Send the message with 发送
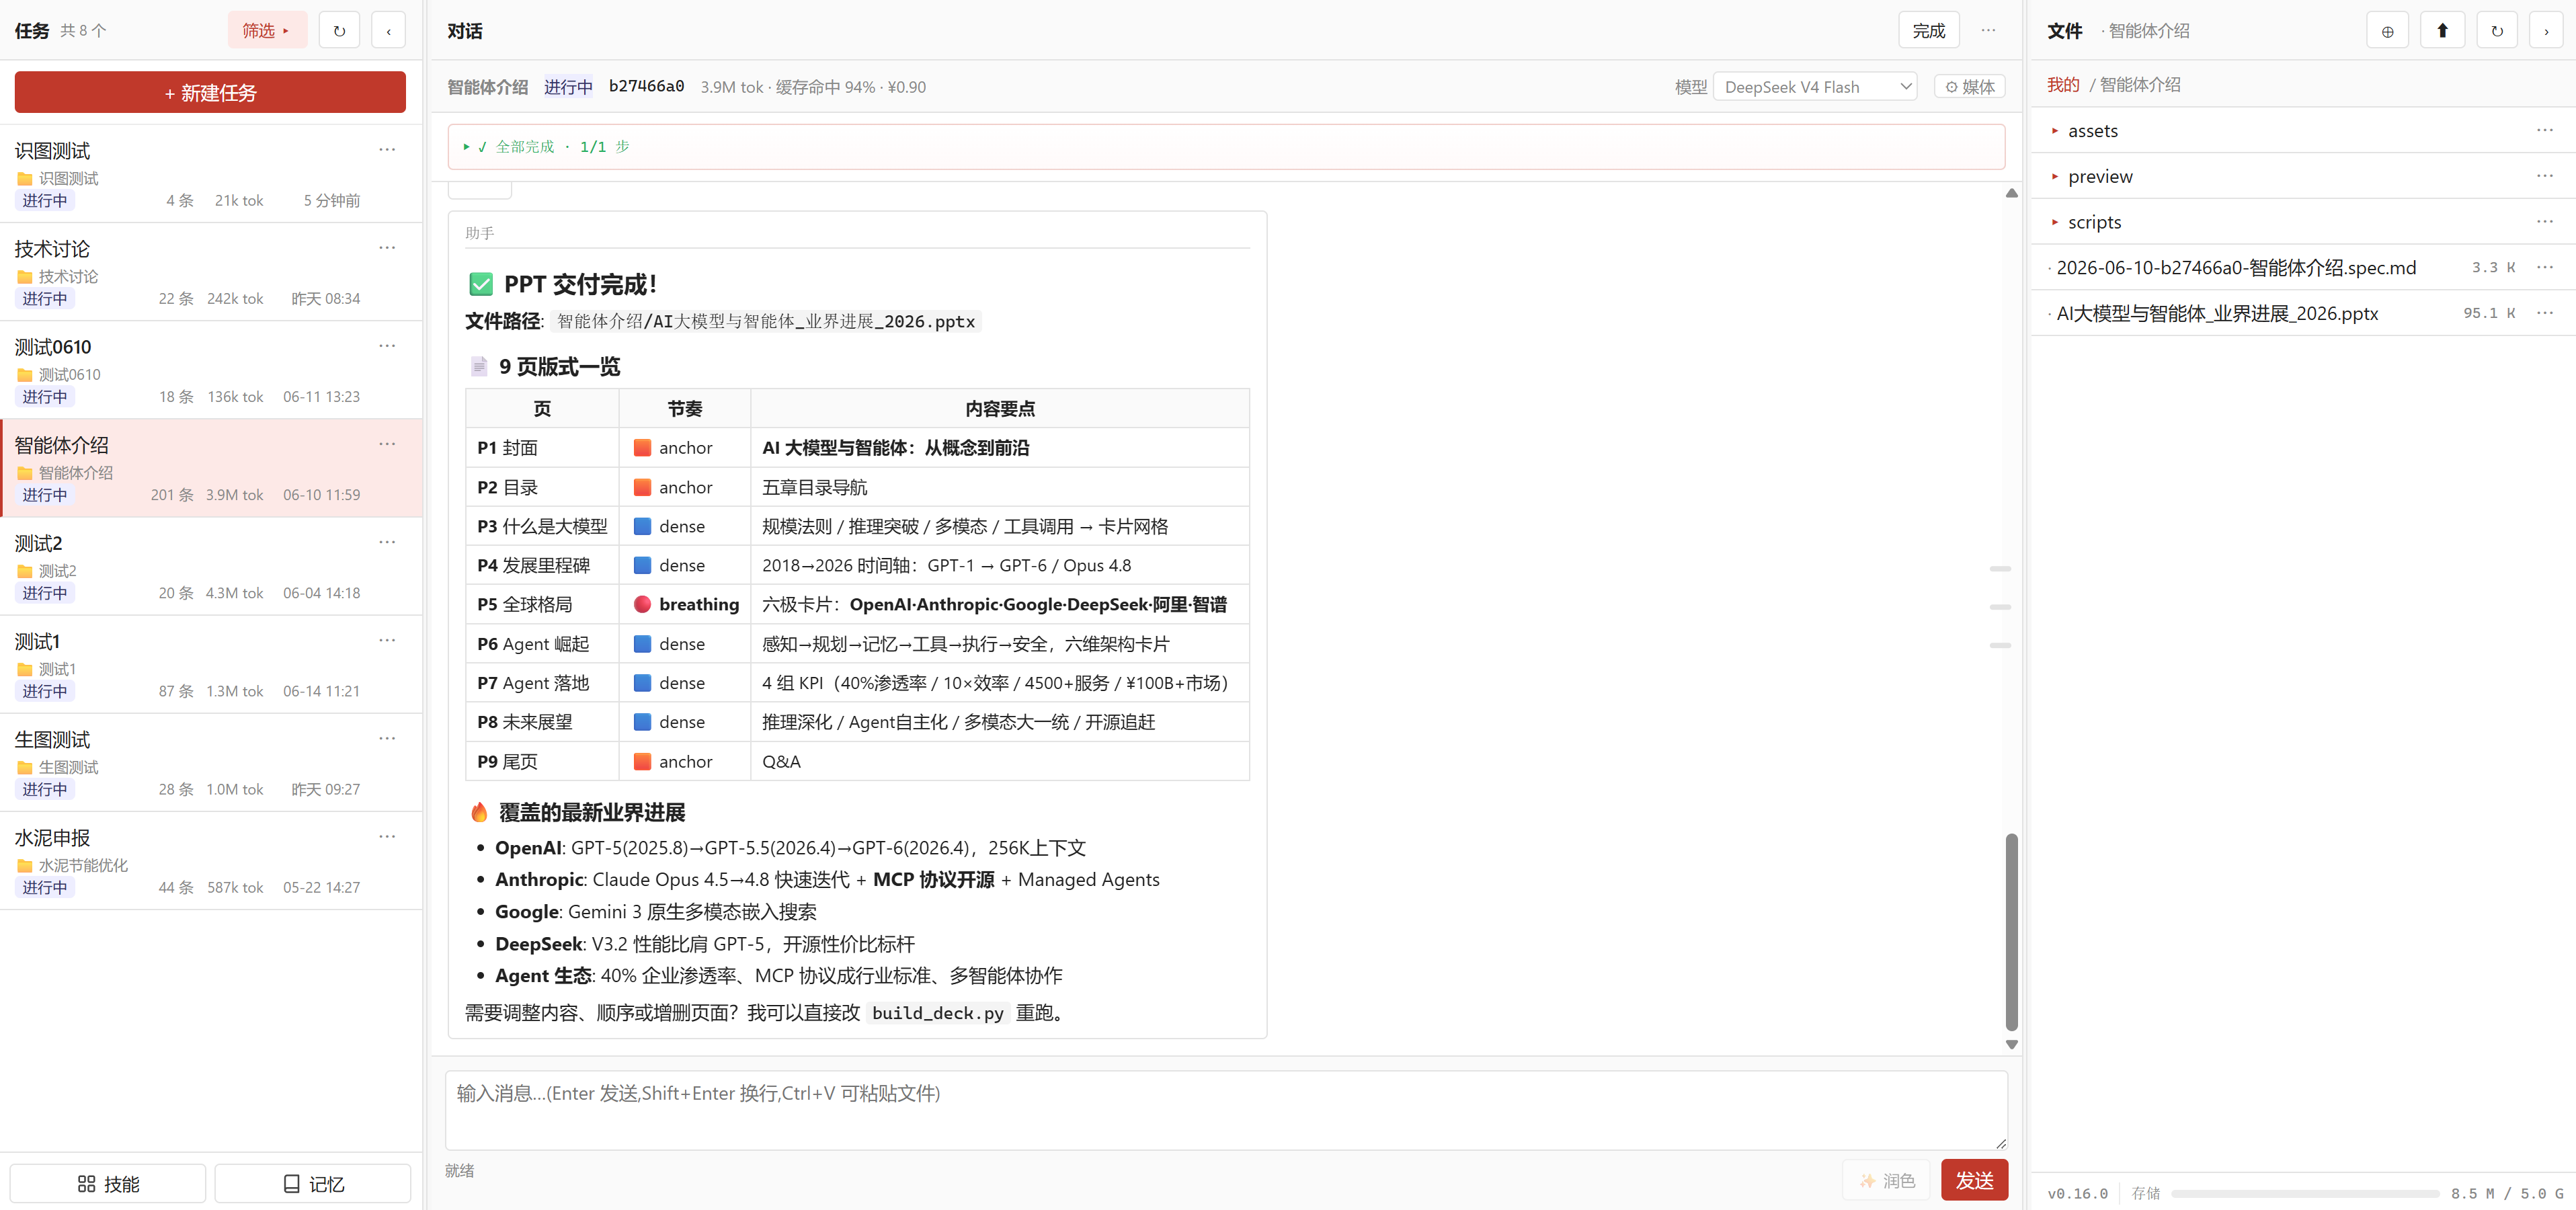This screenshot has height=1210, width=2576. 1974,1181
